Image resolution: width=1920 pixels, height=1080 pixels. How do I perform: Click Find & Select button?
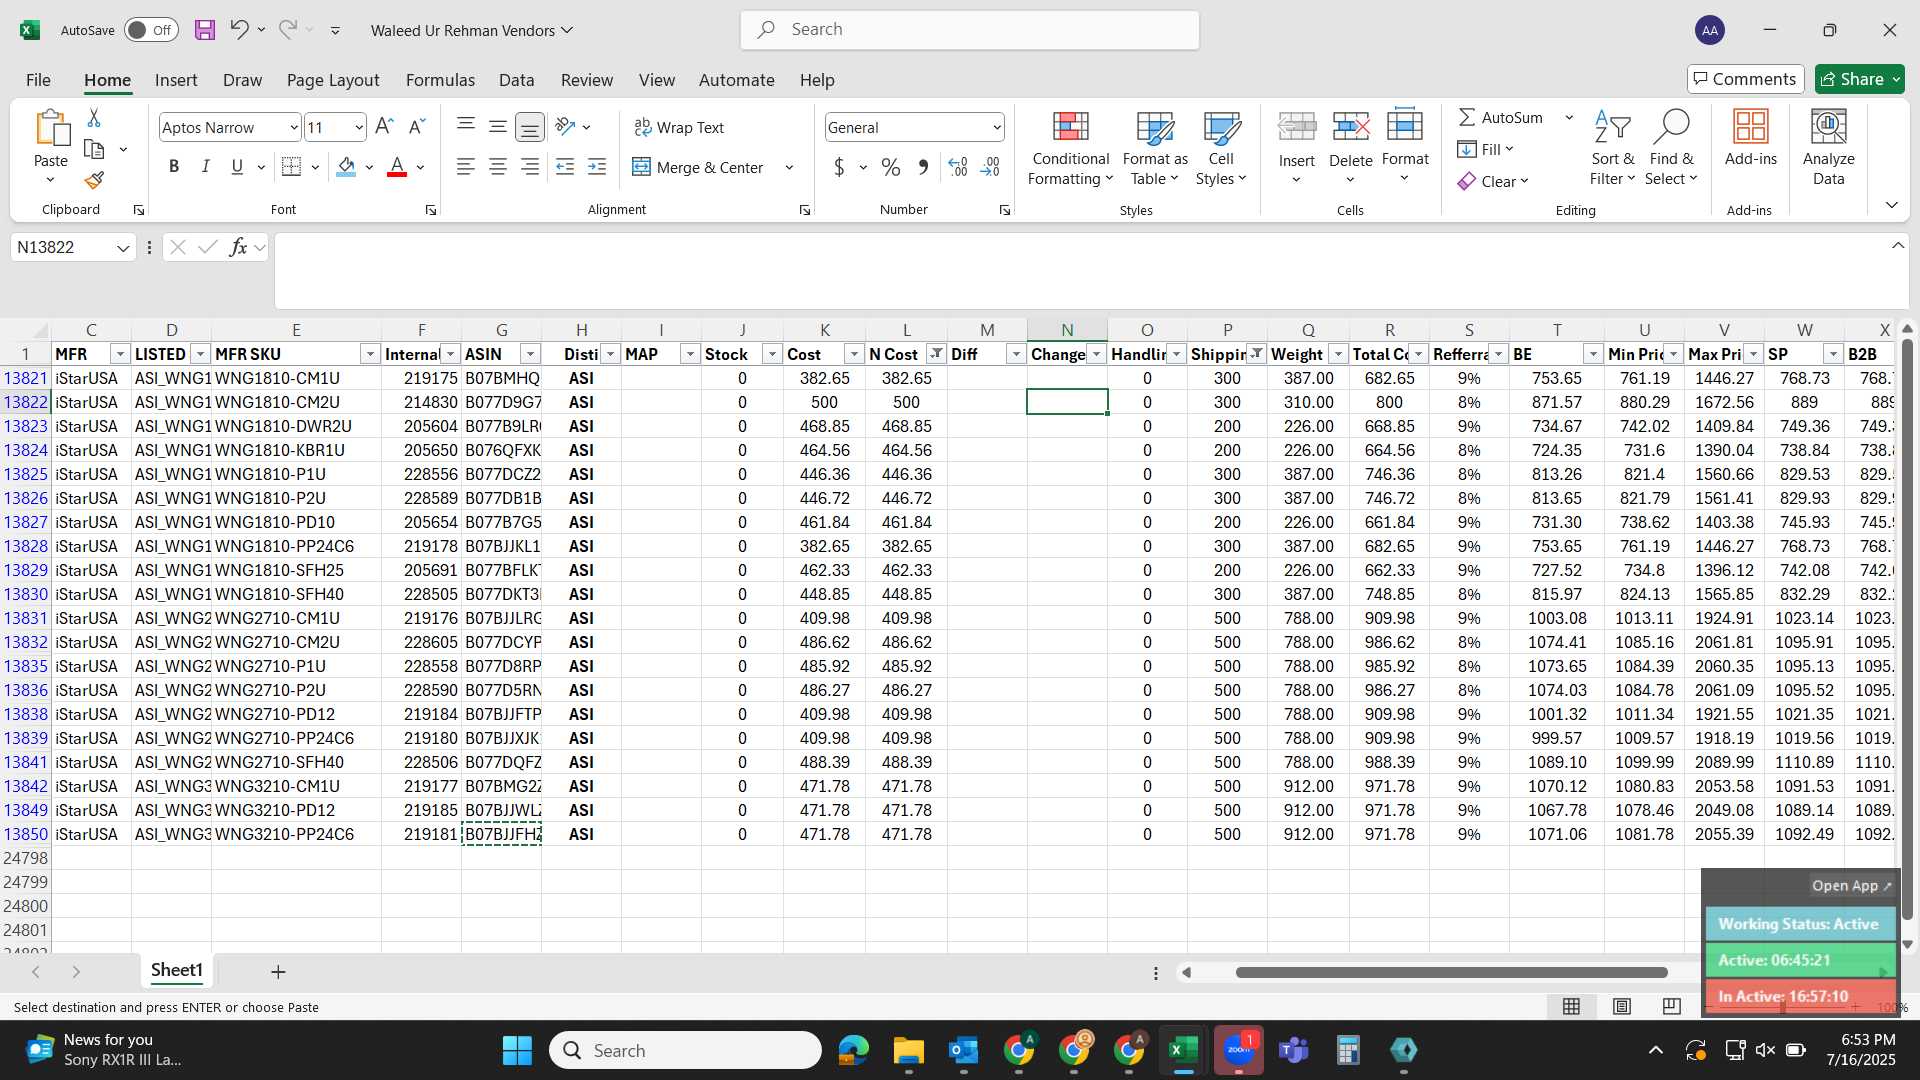[x=1672, y=147]
